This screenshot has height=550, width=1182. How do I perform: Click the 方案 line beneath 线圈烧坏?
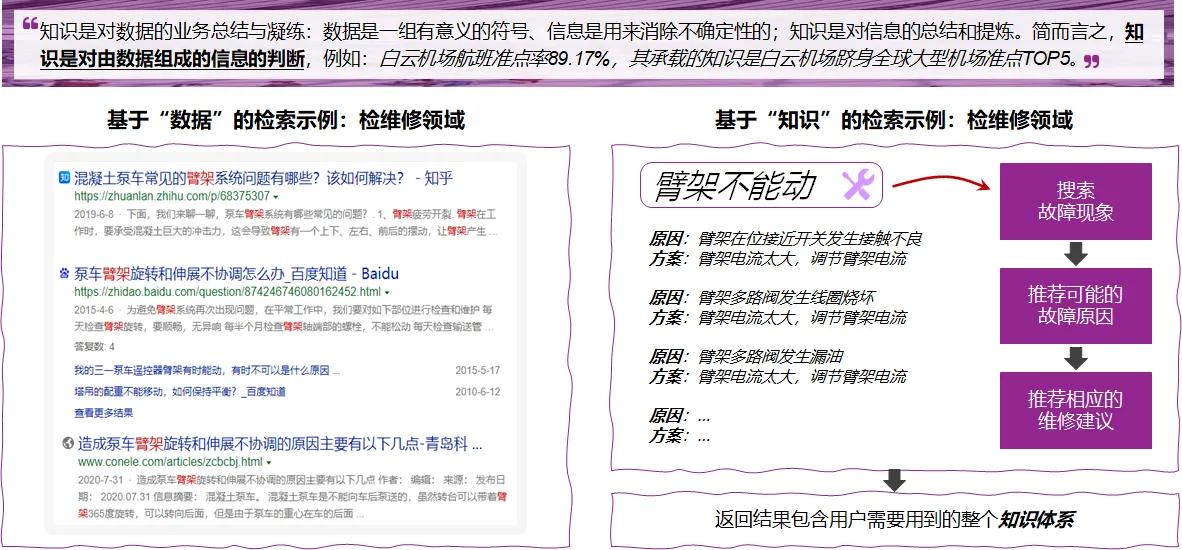coord(777,317)
